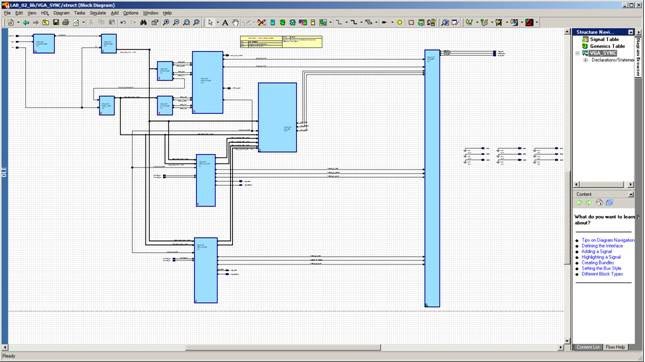Click the red square icon at toolbar end
Image resolution: width=645 pixels, height=362 pixels.
pos(529,23)
